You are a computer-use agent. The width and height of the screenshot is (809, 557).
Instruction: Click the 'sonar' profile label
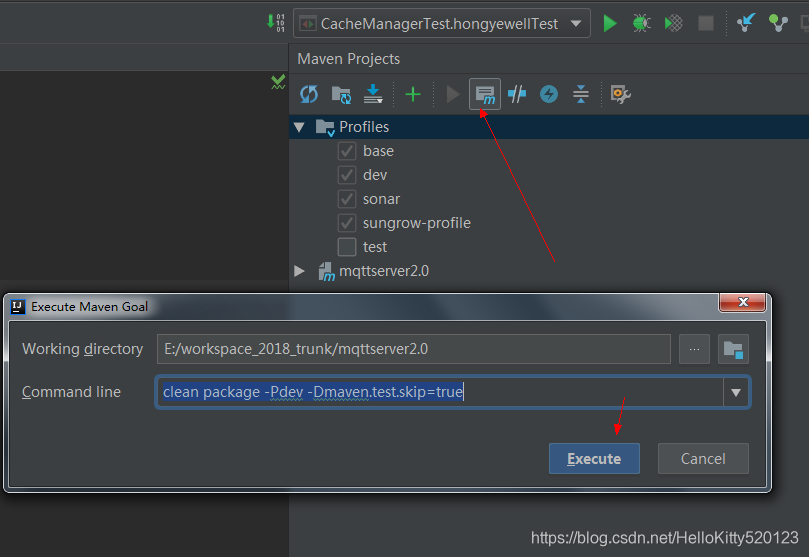381,199
